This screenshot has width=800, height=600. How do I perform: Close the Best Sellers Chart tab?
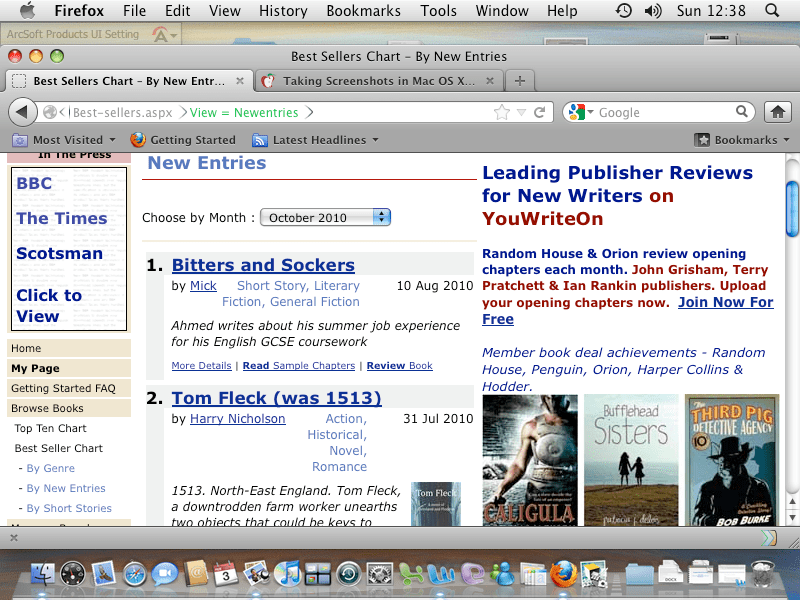click(x=239, y=81)
